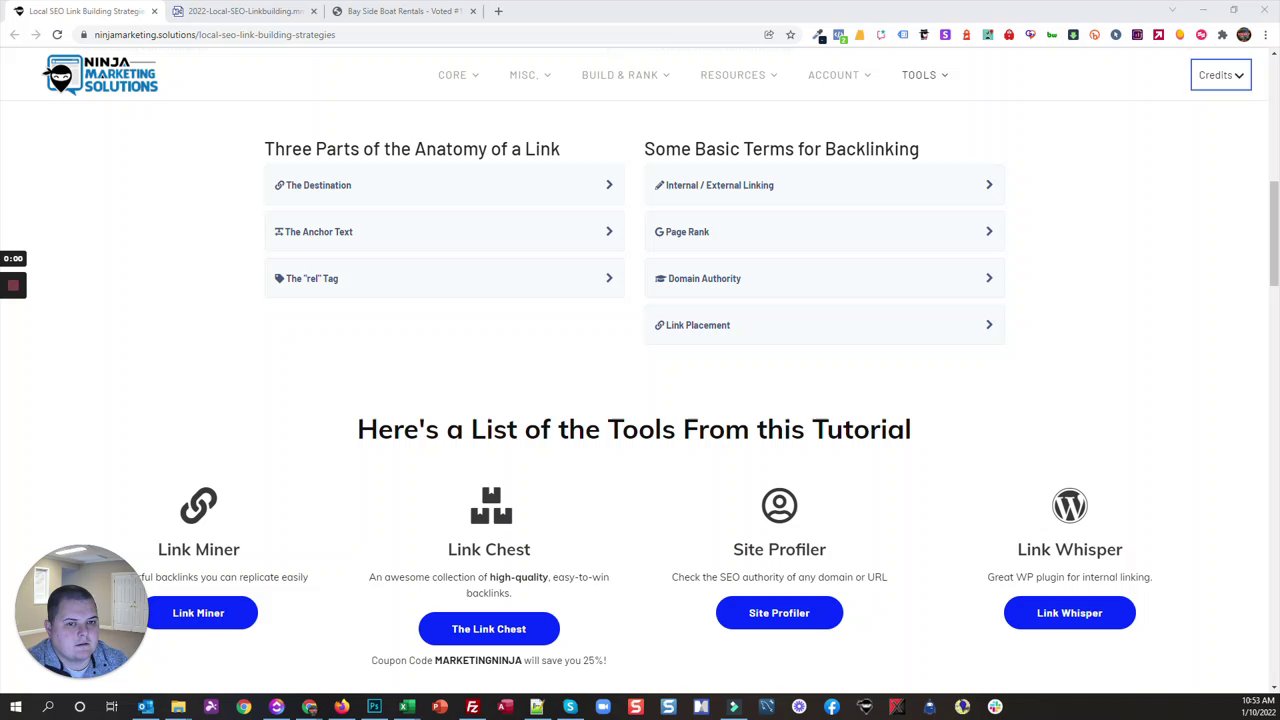Screen dimensions: 1280x720
Task: Expand Internal / External Linking row
Action: [824, 185]
